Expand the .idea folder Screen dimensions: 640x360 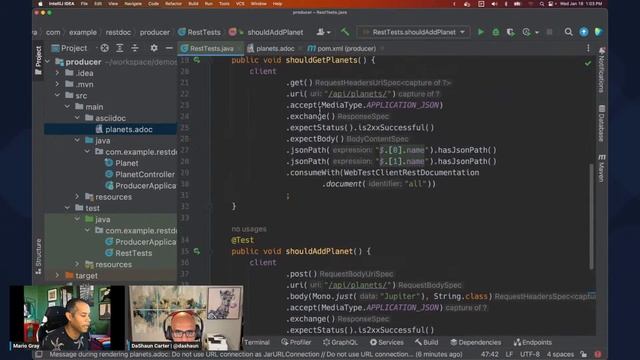(x=58, y=73)
